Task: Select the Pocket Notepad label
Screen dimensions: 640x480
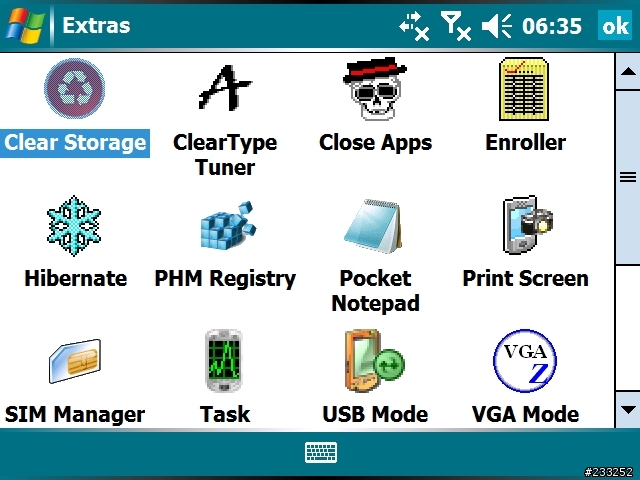Action: pyautogui.click(x=375, y=291)
